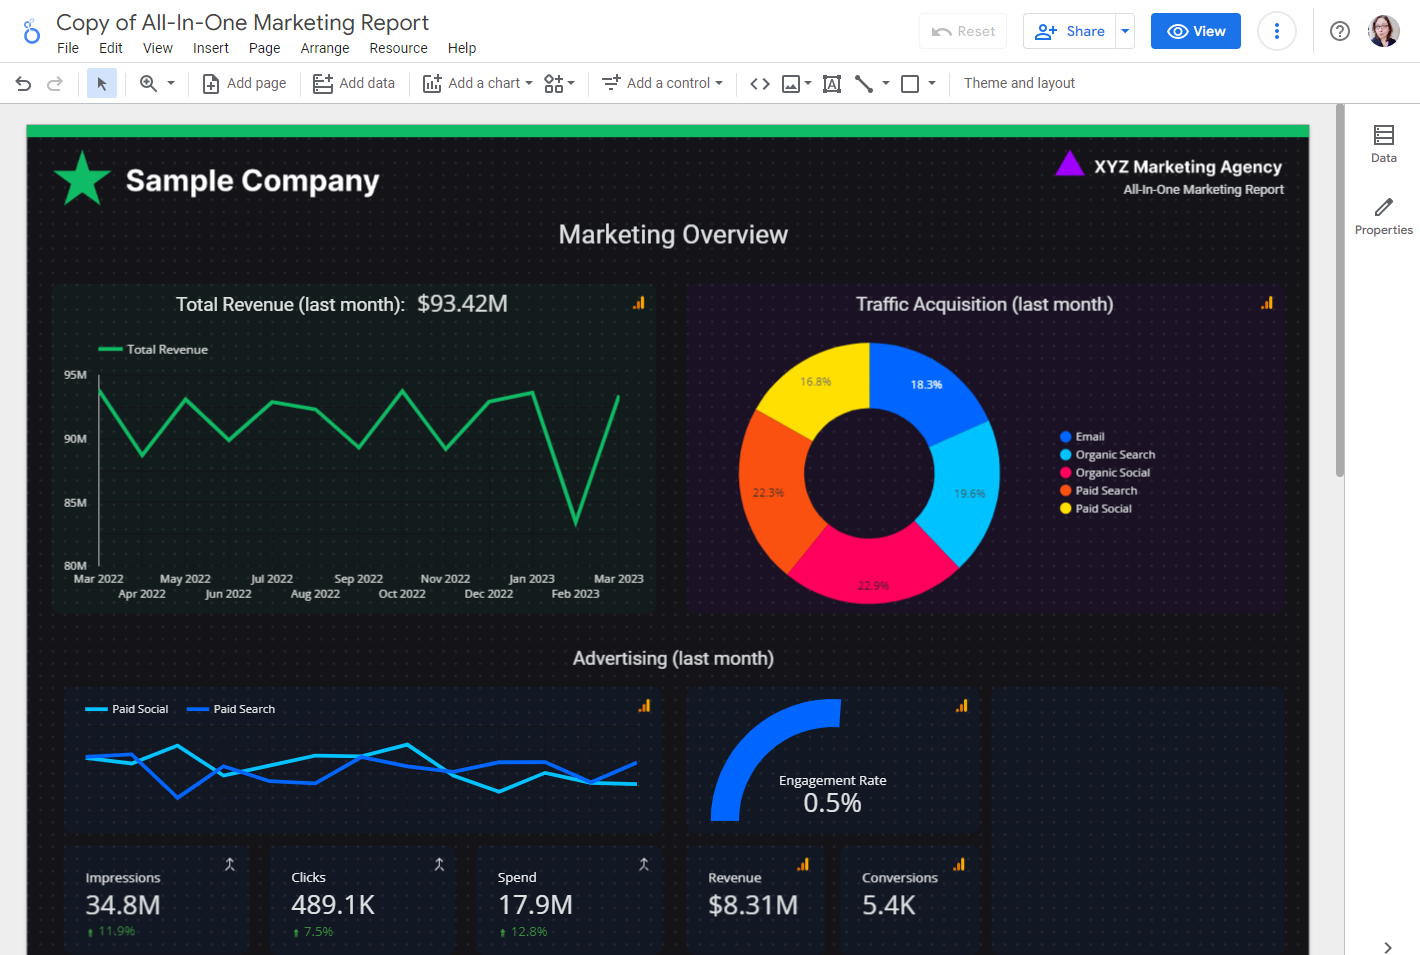Screen dimensions: 1420x955
Task: Click the embed URL code icon
Action: [760, 84]
